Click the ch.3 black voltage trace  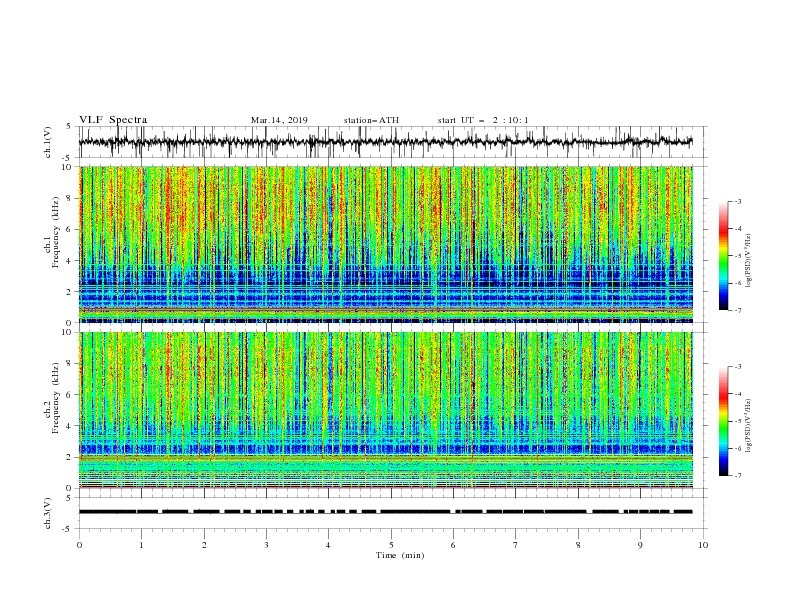385,512
